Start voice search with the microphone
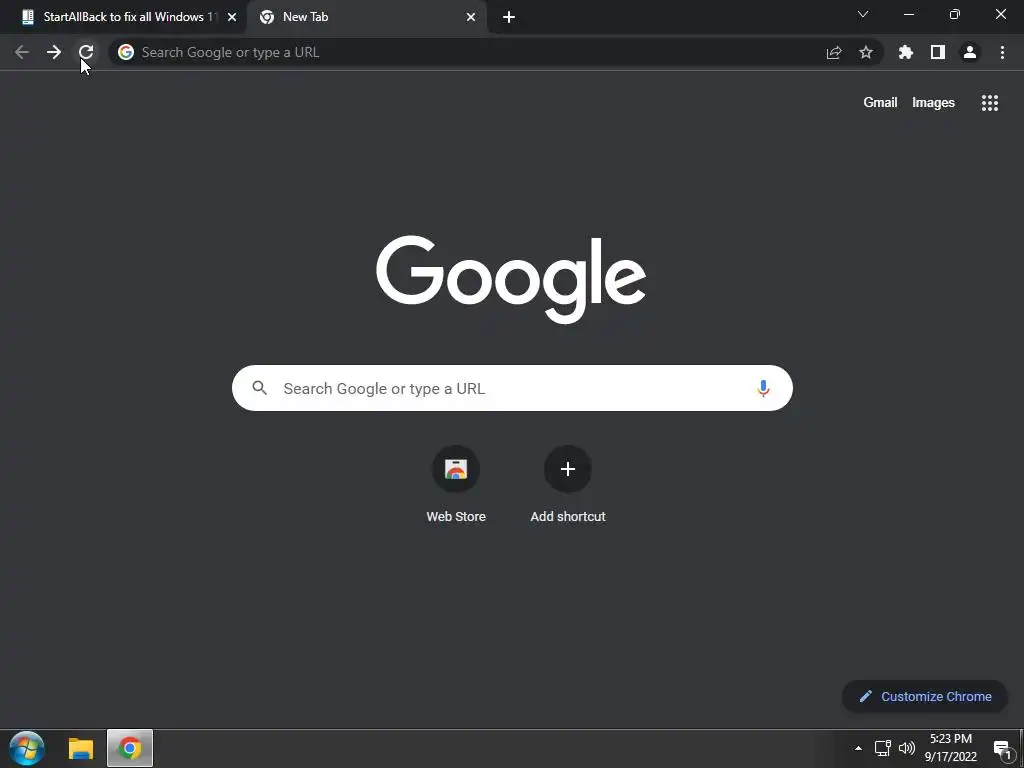The image size is (1024, 768). click(763, 389)
